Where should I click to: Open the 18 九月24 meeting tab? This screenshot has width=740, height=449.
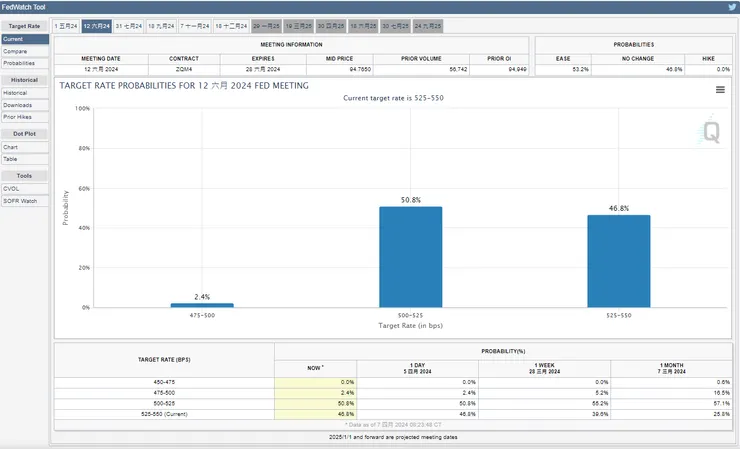161,24
